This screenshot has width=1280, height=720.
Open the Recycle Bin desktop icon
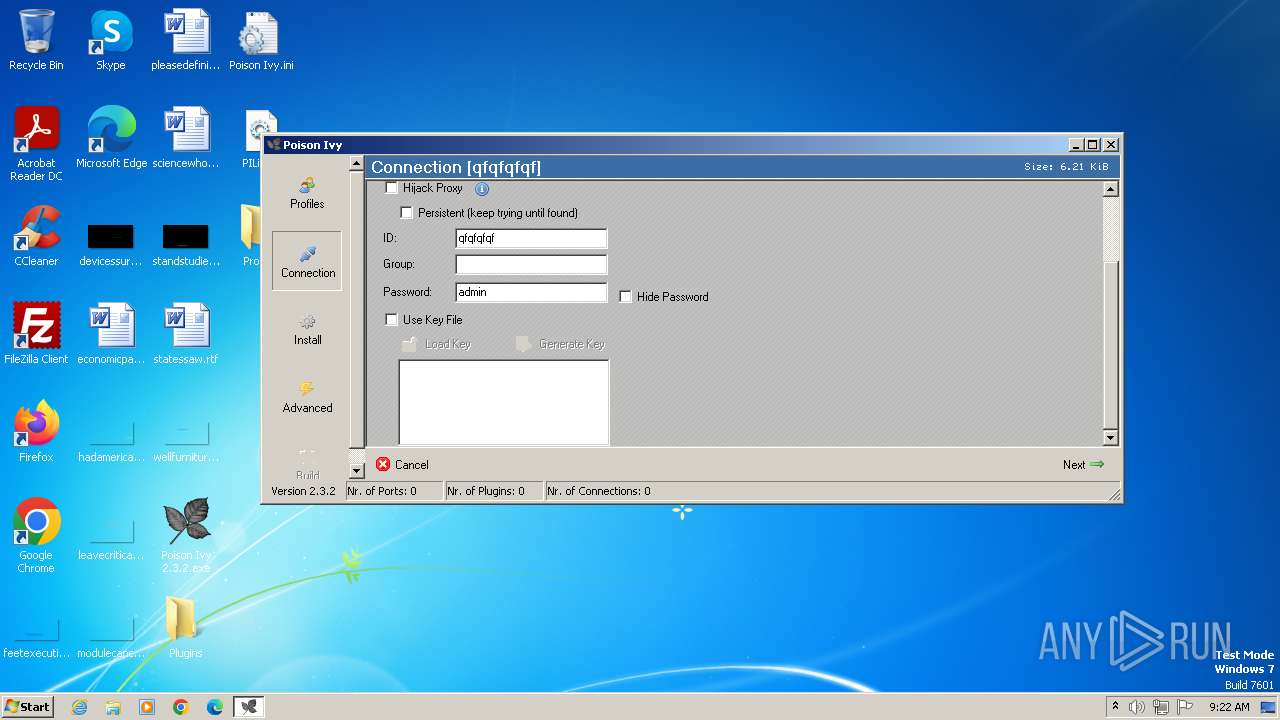36,41
